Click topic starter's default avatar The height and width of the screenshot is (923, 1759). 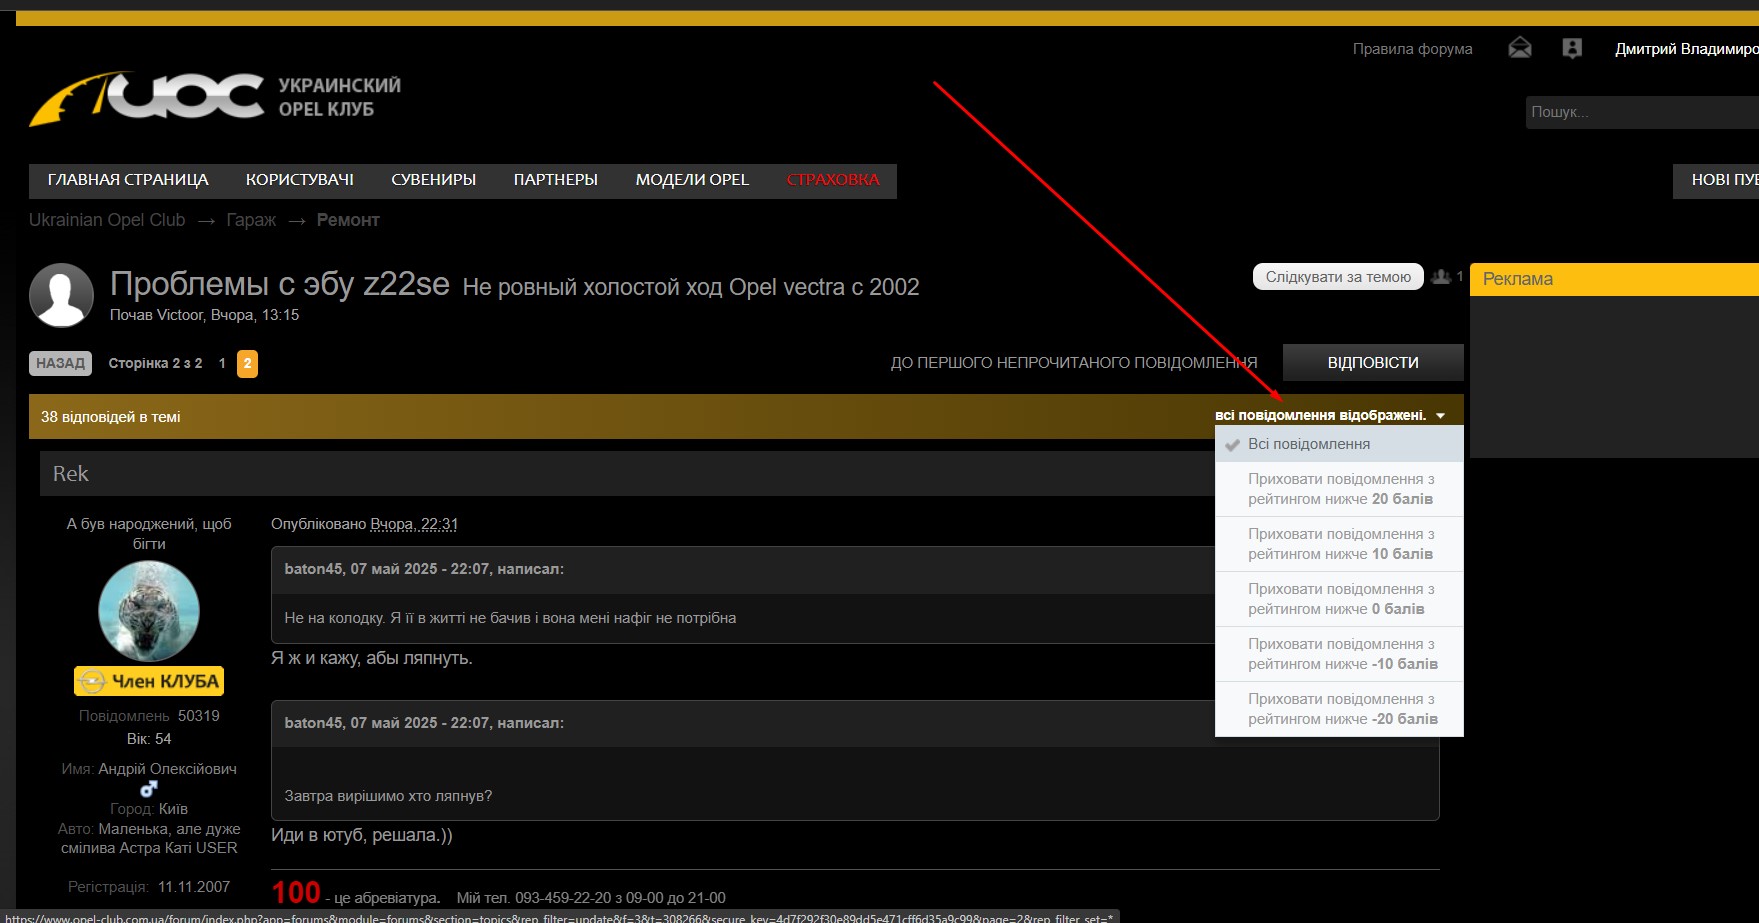pos(62,296)
